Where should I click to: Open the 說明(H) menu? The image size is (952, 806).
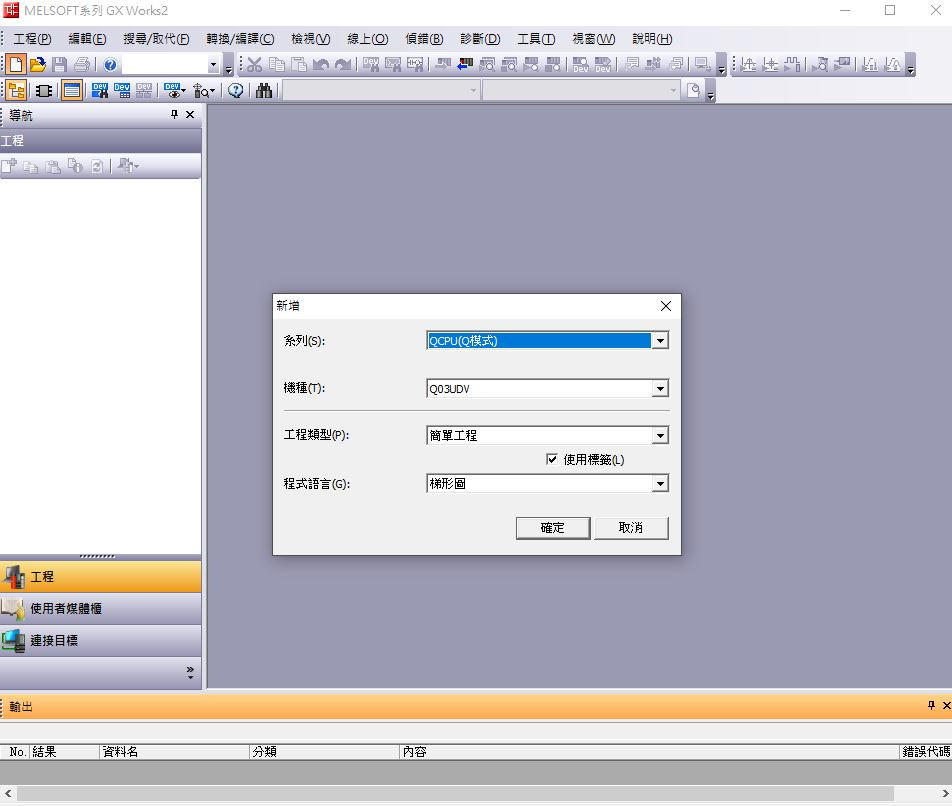coord(652,39)
